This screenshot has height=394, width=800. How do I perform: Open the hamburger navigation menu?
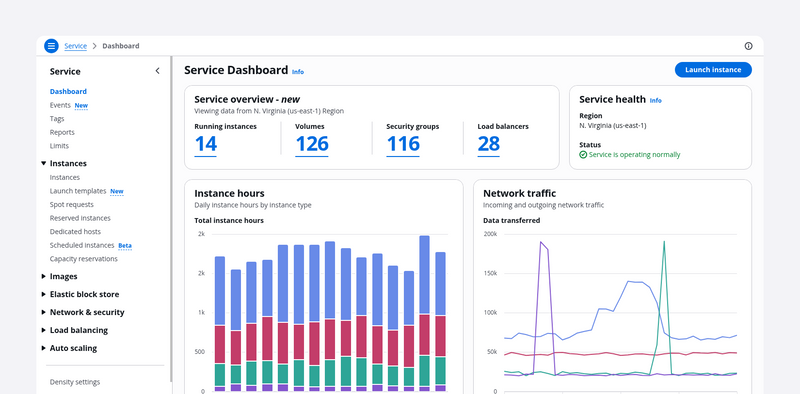pos(51,46)
